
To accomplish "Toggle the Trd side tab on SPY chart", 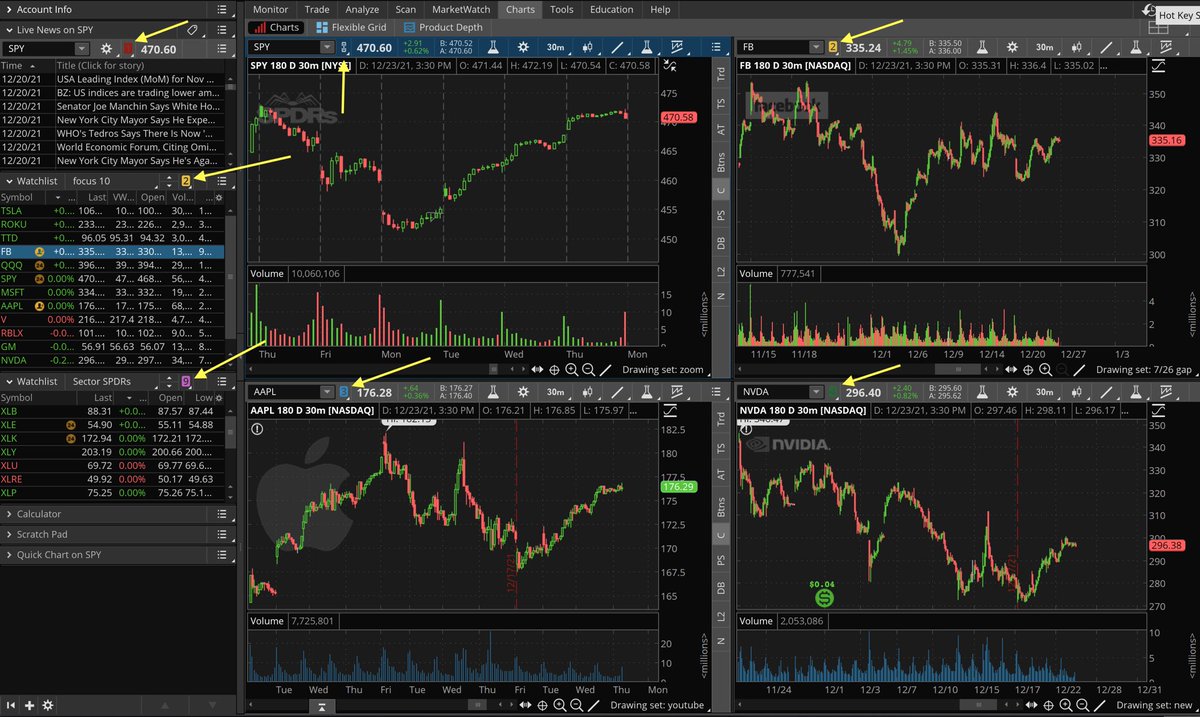I will click(722, 73).
